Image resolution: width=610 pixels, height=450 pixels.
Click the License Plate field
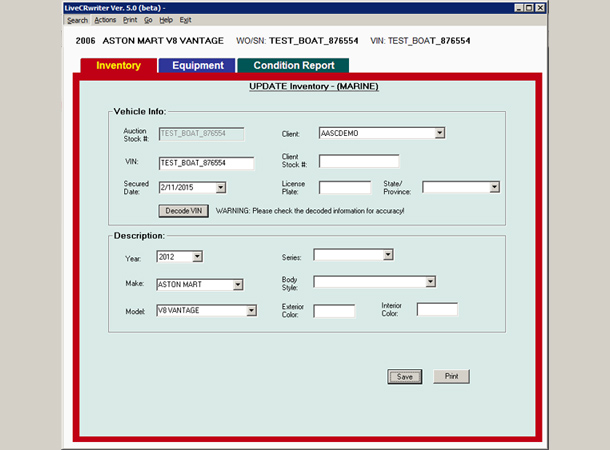click(345, 187)
